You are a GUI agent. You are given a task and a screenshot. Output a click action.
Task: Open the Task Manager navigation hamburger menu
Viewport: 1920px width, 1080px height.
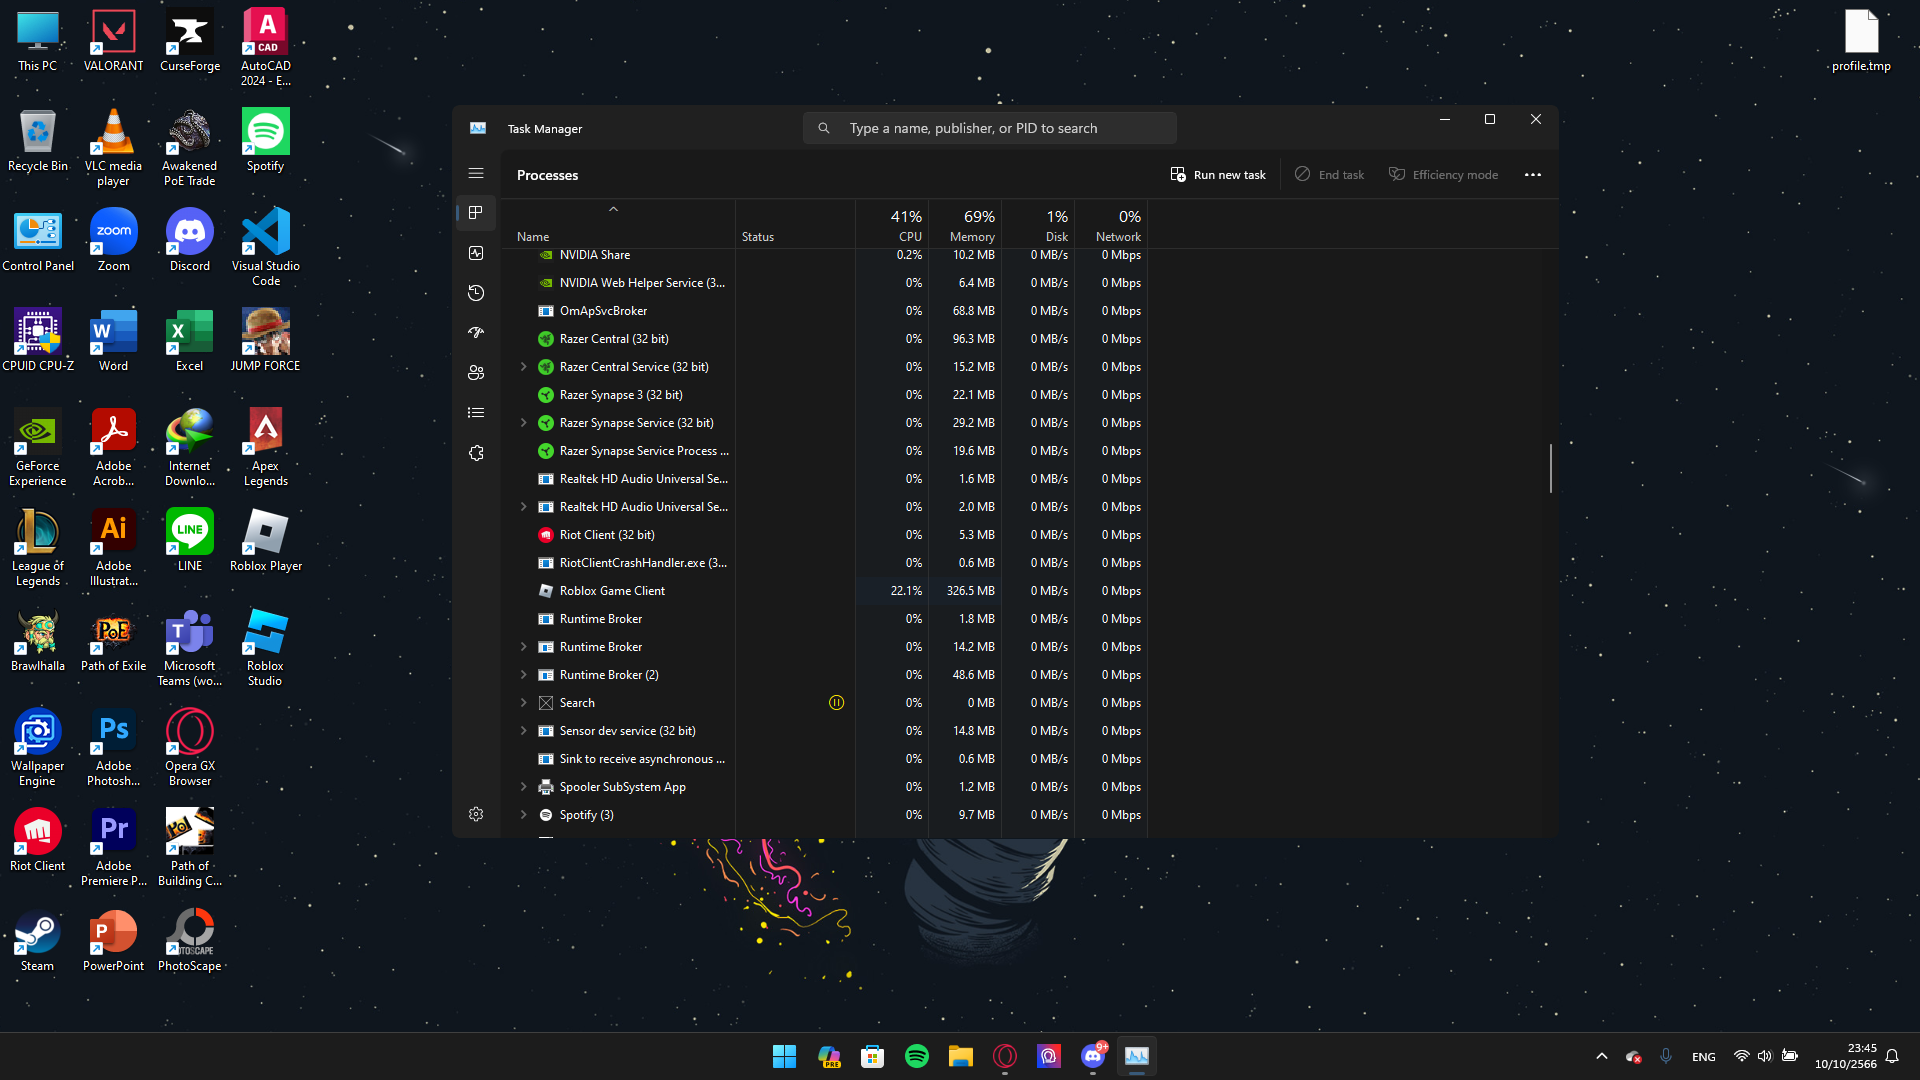[476, 174]
